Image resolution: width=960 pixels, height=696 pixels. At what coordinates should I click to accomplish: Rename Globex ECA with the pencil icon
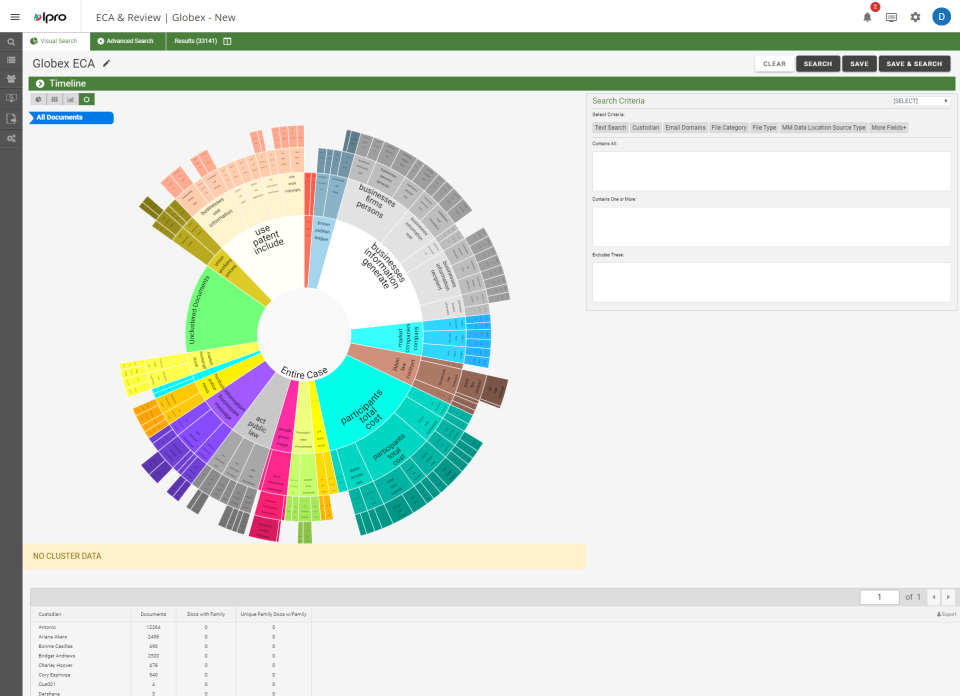coord(107,62)
